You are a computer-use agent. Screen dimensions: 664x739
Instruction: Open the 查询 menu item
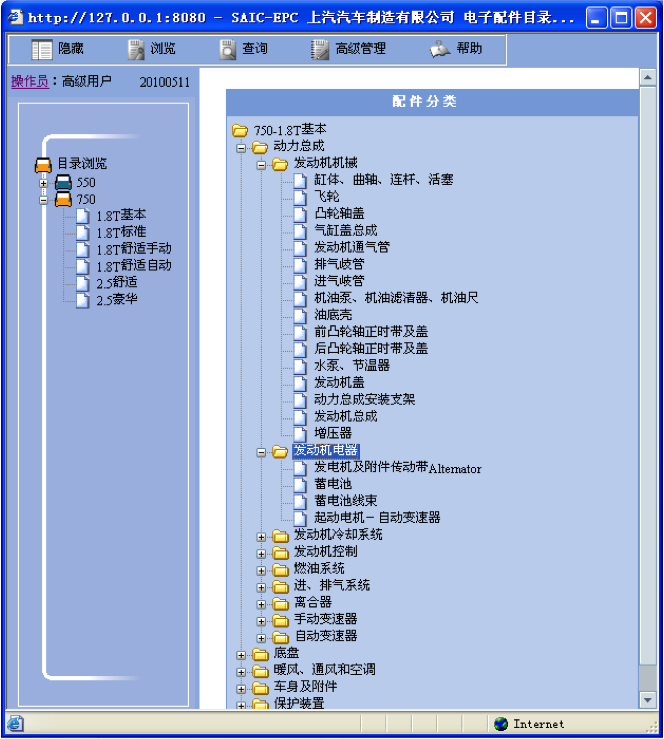254,49
